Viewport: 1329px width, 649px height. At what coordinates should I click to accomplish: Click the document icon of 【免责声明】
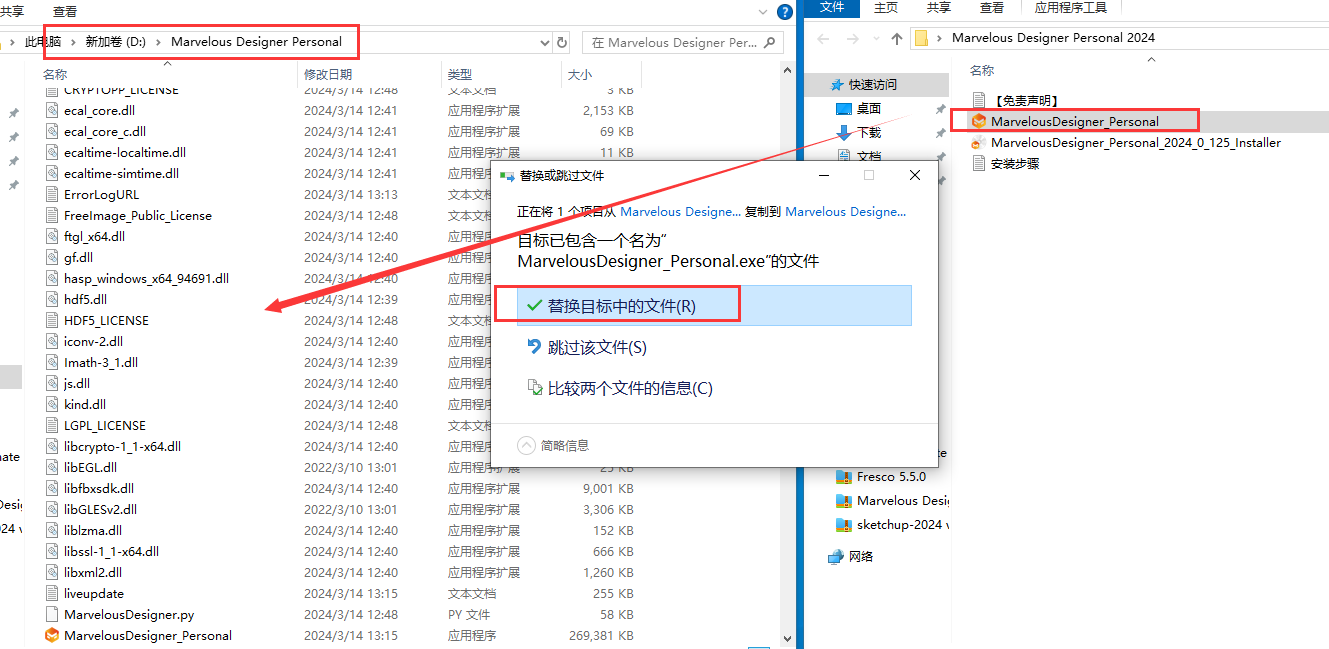pos(979,100)
